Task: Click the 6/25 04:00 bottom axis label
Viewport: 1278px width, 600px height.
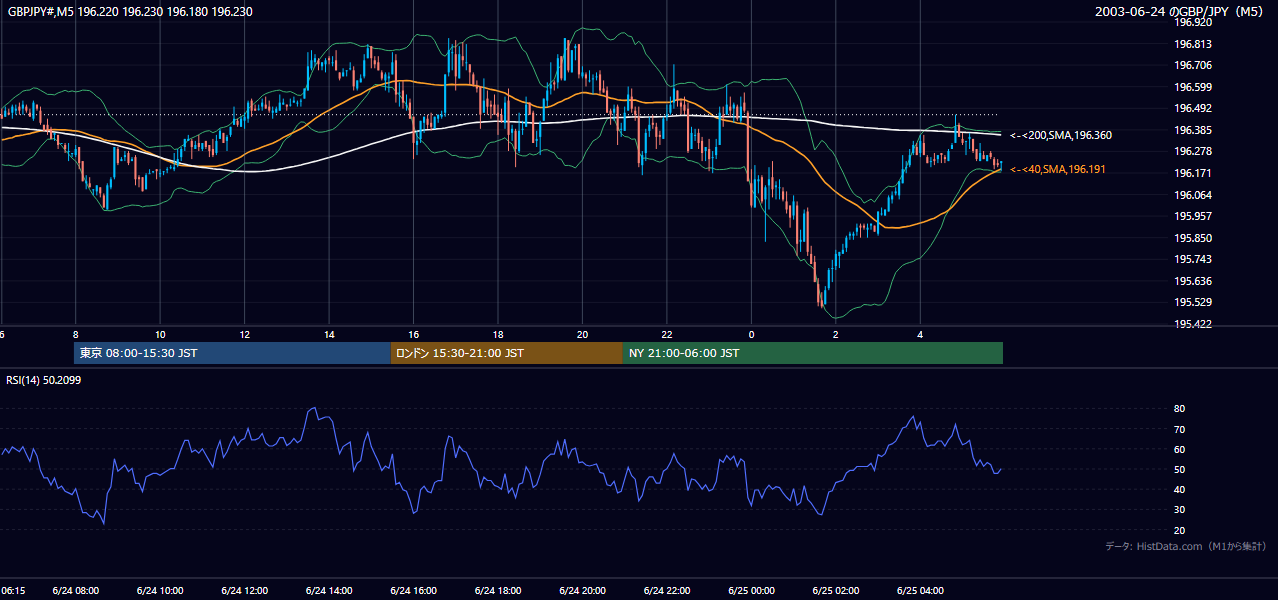Action: click(x=921, y=591)
